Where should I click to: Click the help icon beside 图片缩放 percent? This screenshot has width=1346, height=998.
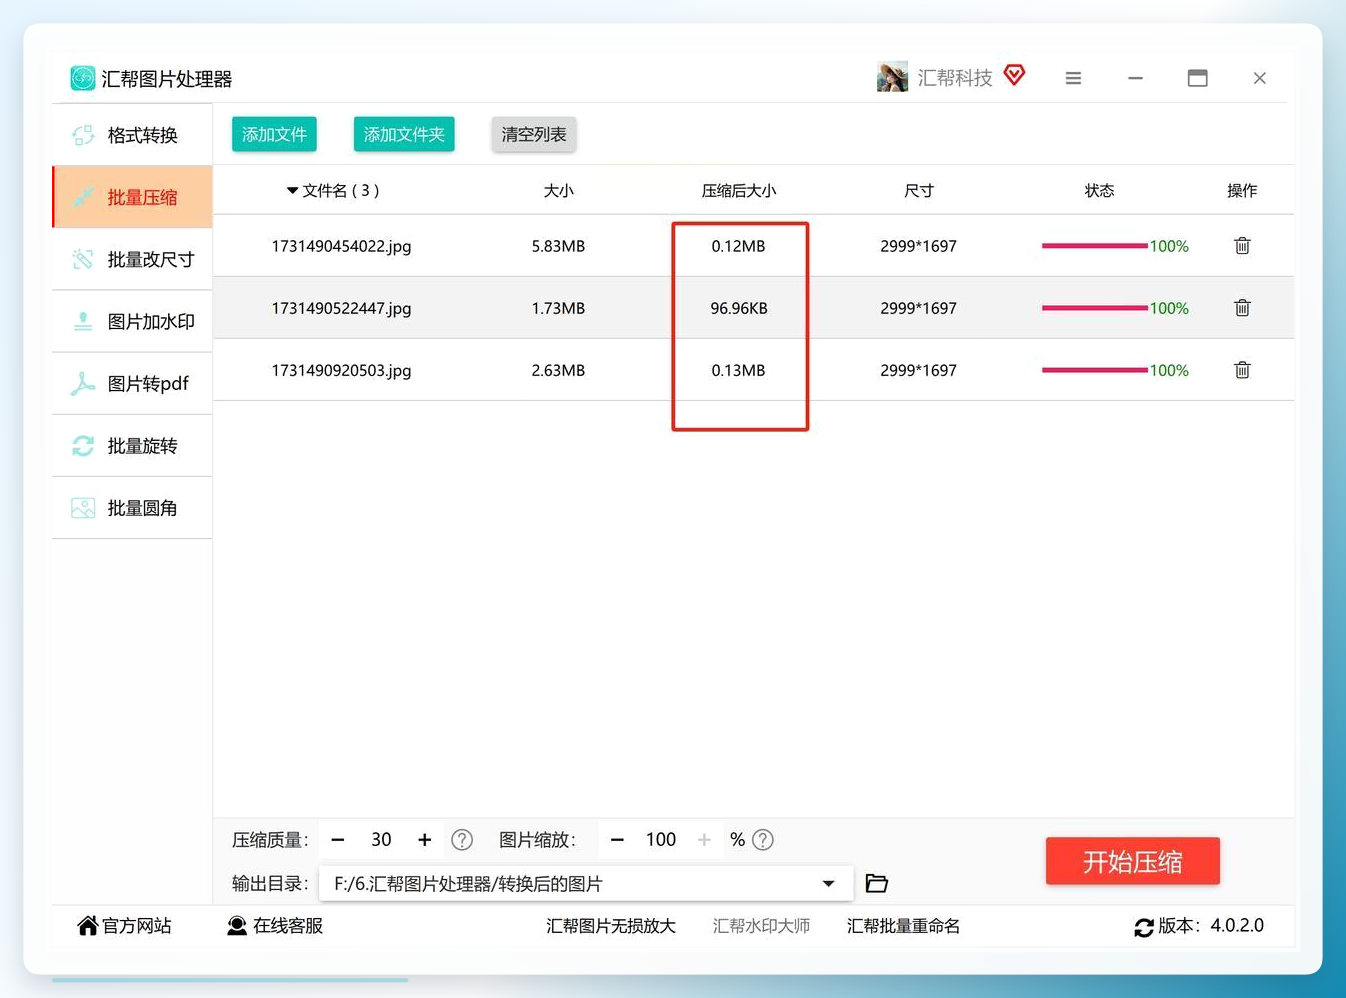coord(763,840)
